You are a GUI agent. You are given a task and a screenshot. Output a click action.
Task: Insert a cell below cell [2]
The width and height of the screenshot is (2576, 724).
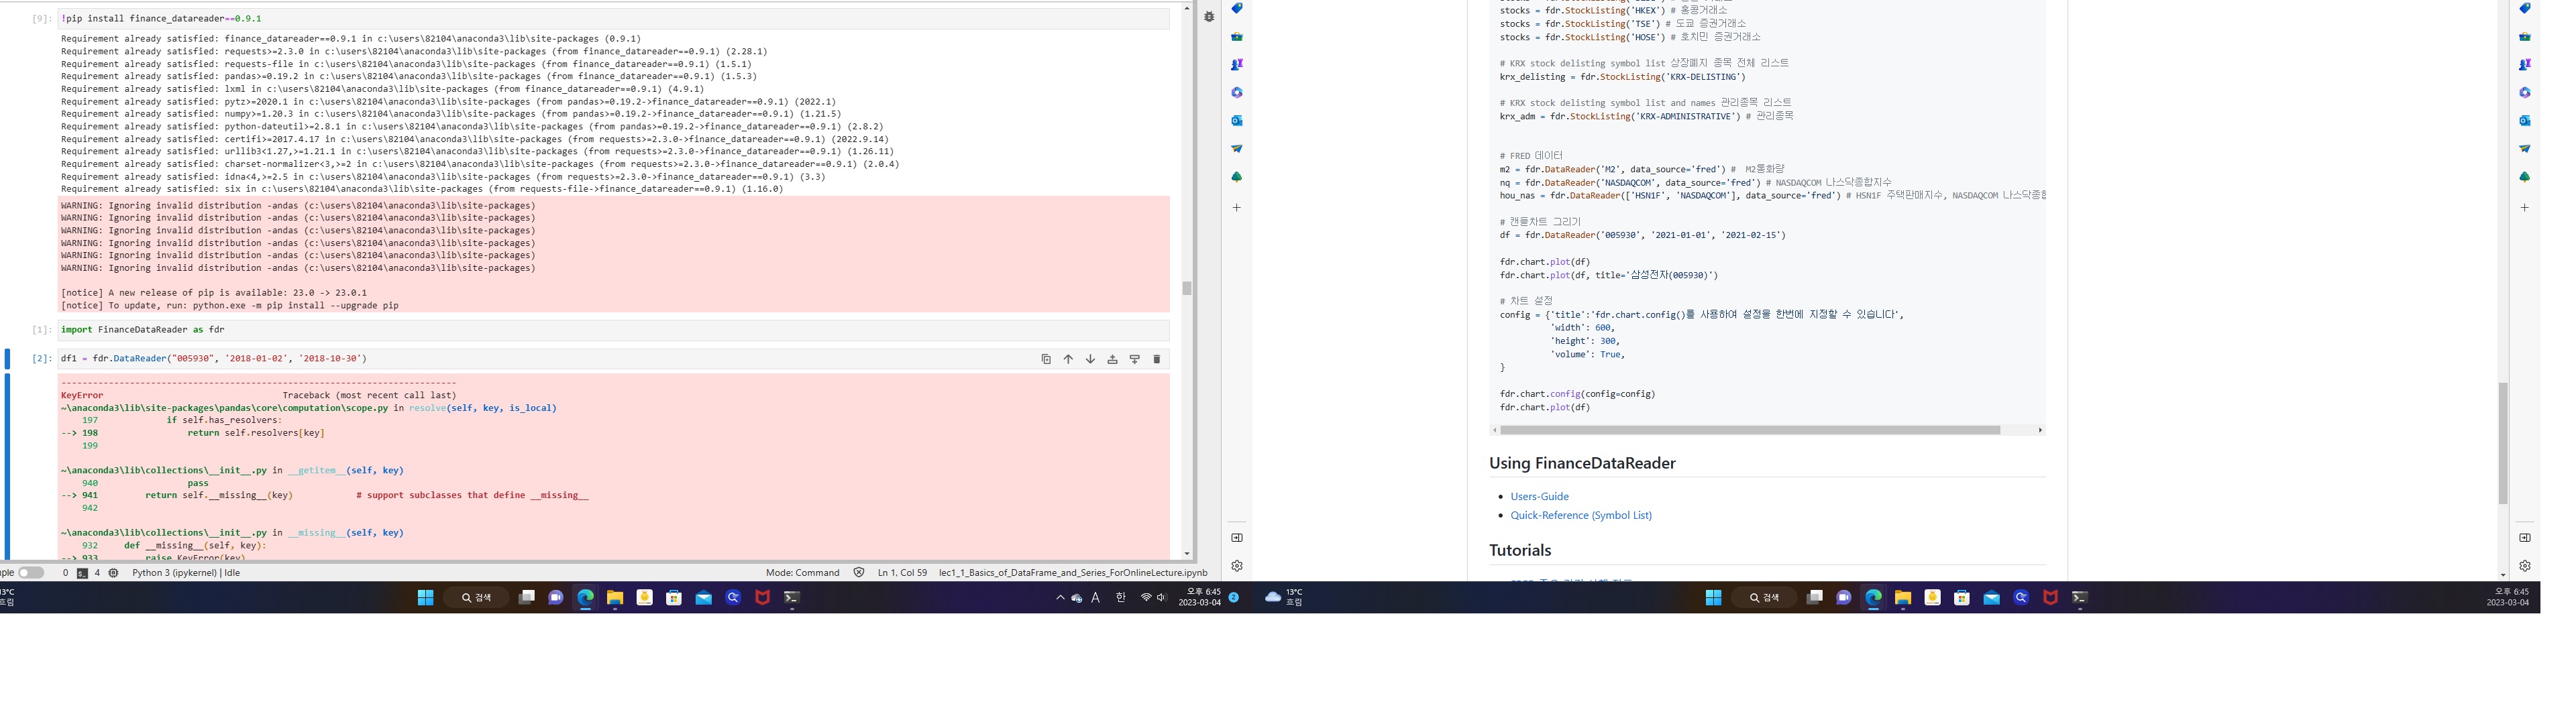coord(1134,359)
